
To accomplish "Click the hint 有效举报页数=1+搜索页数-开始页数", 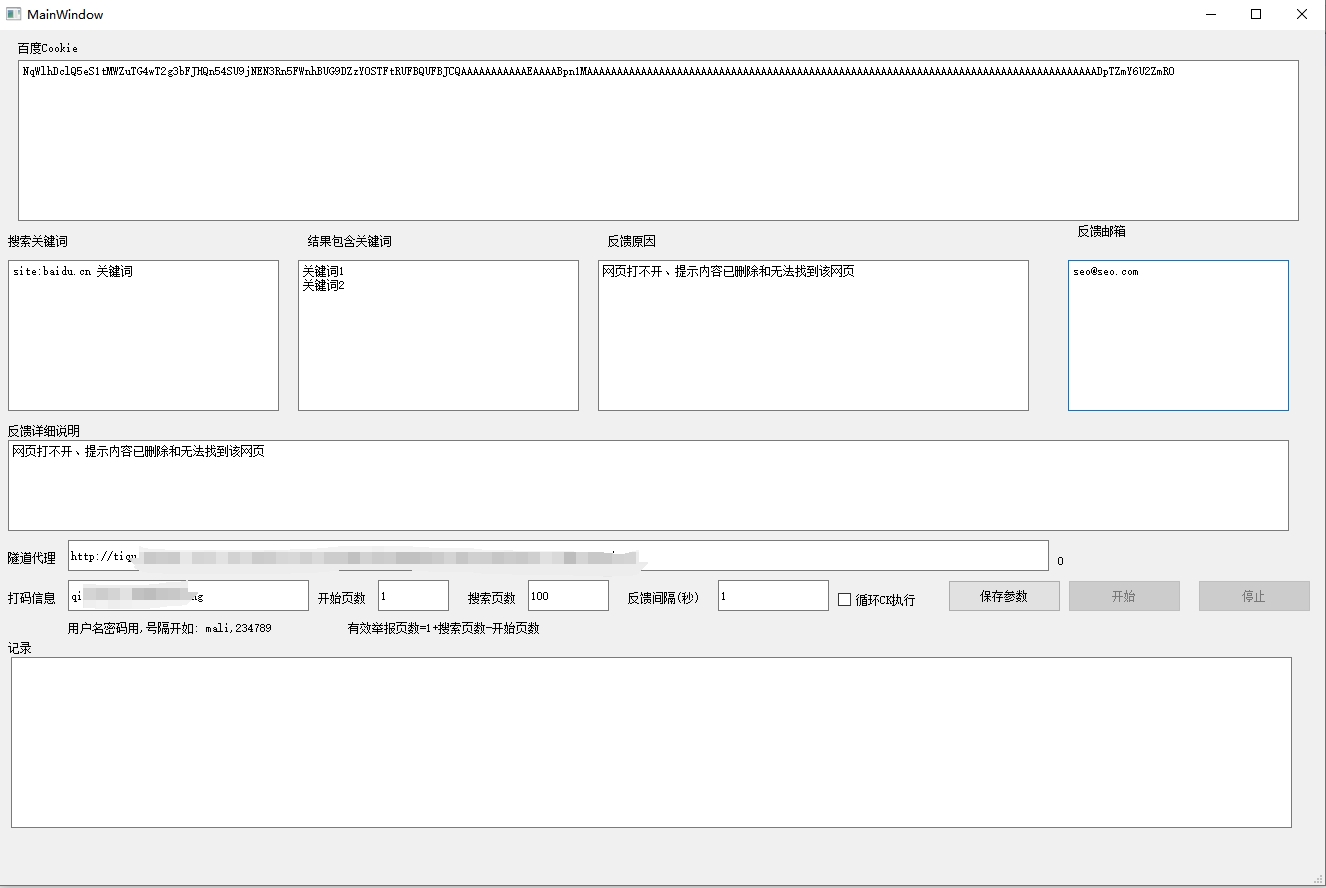I will pos(443,628).
